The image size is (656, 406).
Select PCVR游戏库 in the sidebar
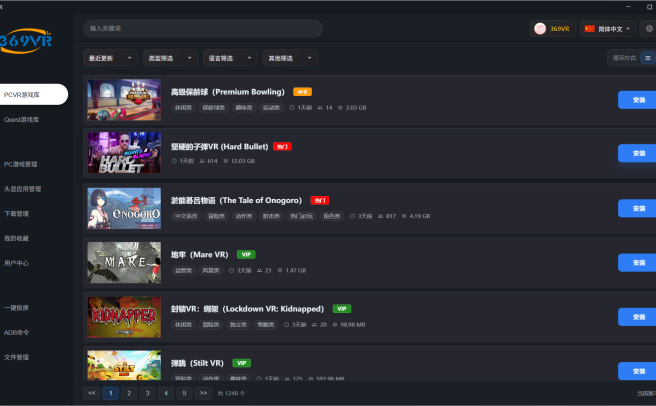[x=33, y=94]
